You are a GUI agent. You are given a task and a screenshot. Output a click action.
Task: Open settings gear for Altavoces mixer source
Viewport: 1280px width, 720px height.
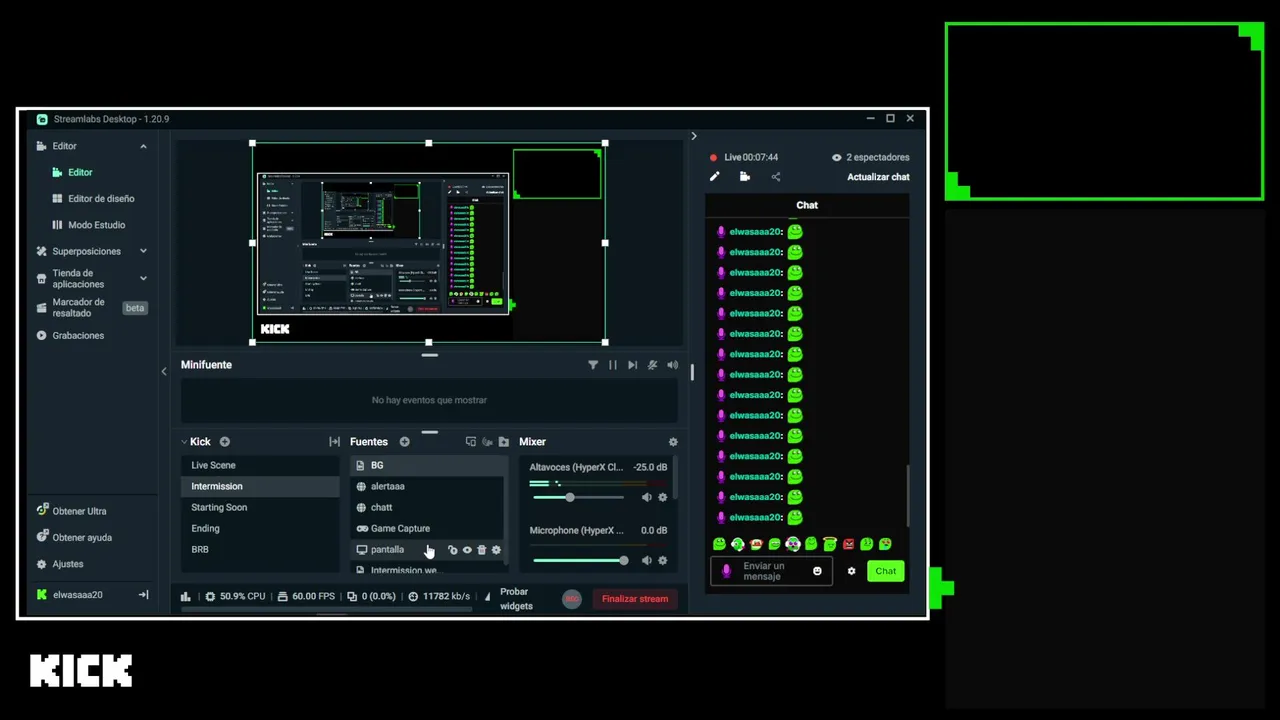coord(662,497)
